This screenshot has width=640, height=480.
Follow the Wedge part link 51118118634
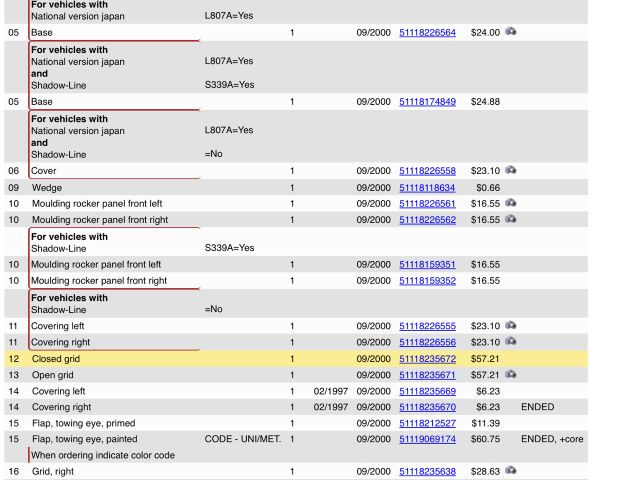point(427,188)
